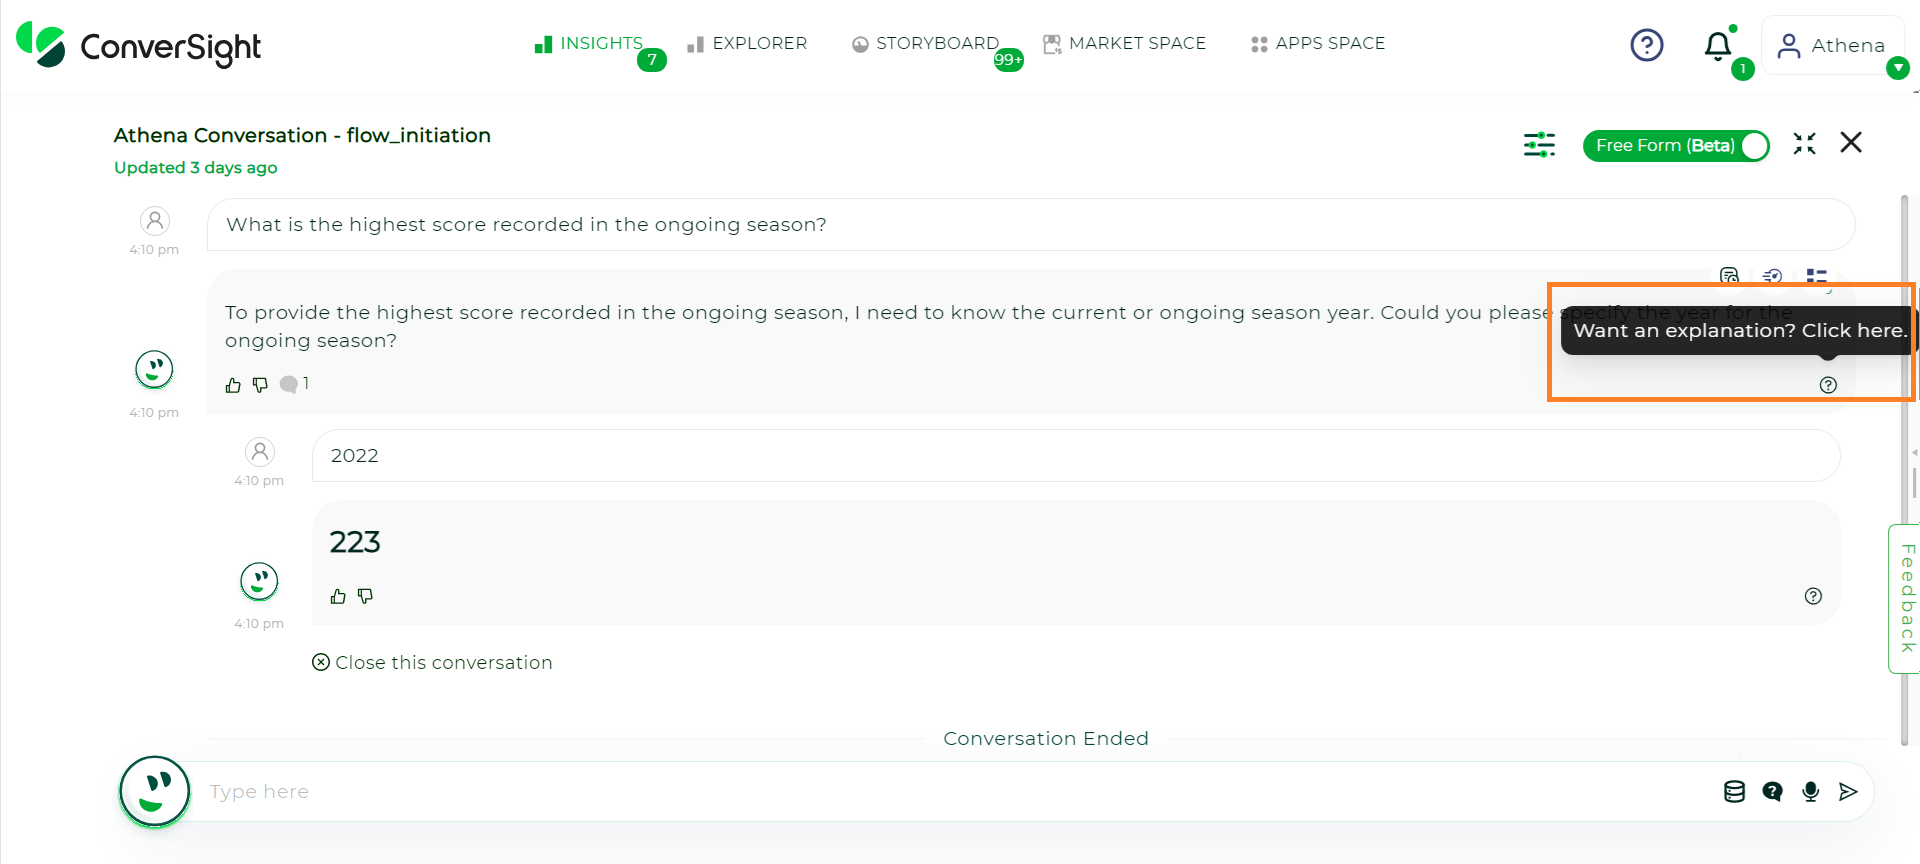The width and height of the screenshot is (1920, 864).
Task: Click the dataset database icon in input bar
Action: click(x=1734, y=792)
